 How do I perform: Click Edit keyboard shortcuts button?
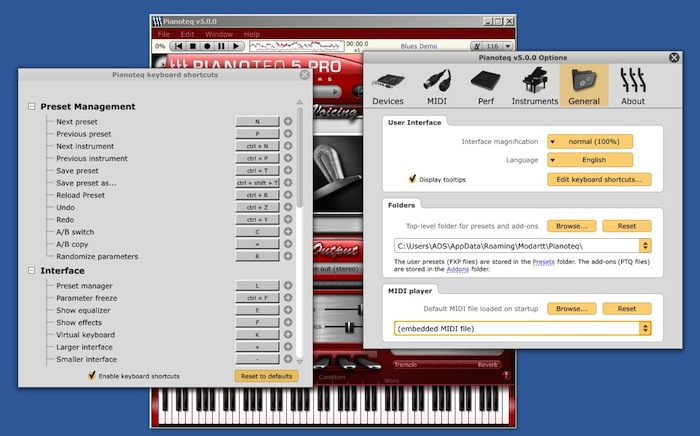point(599,179)
